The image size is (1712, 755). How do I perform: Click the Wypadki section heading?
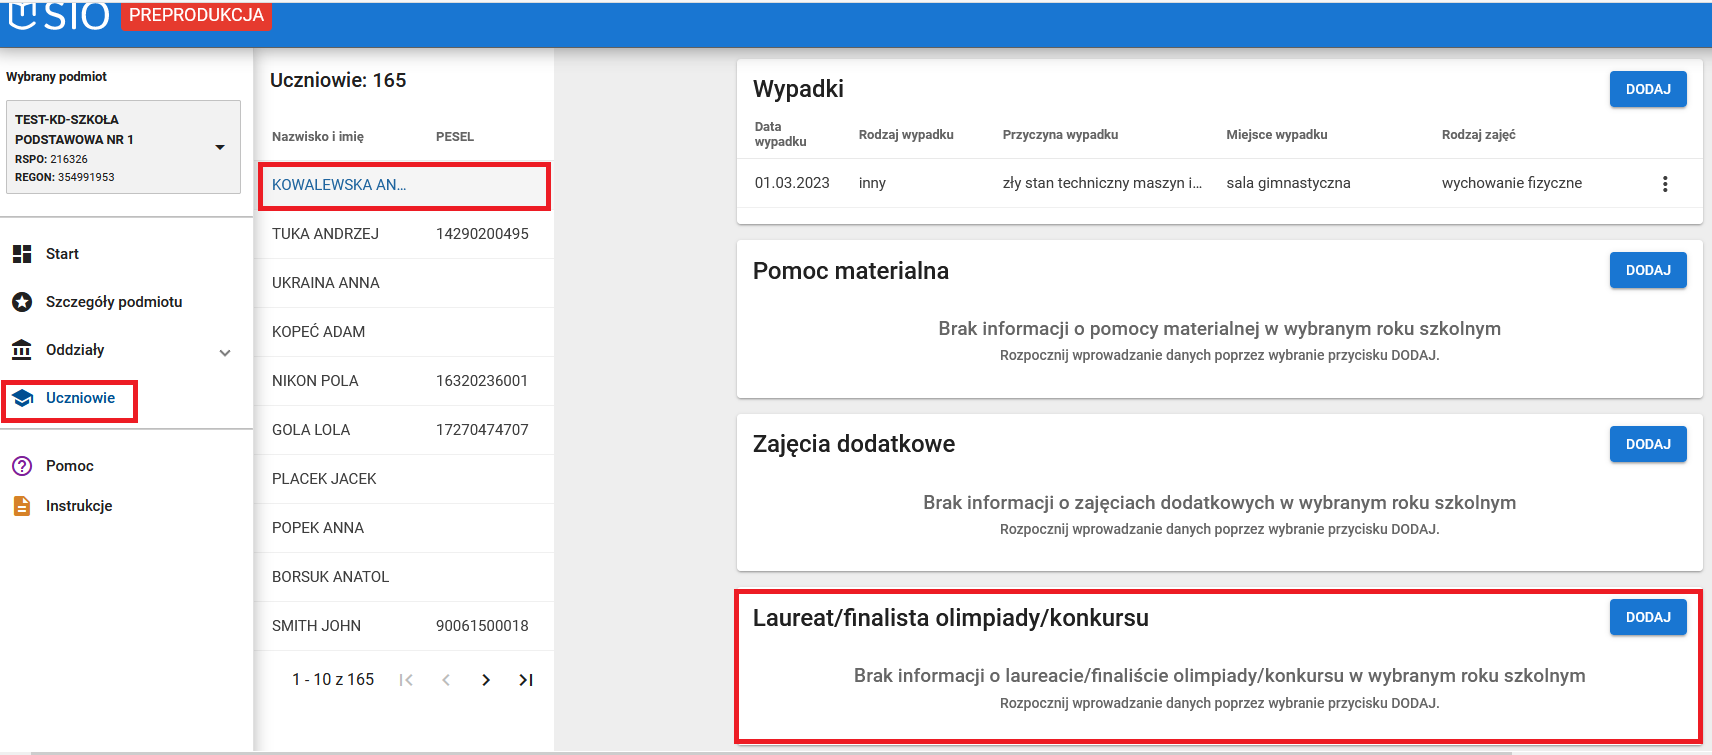click(x=798, y=89)
